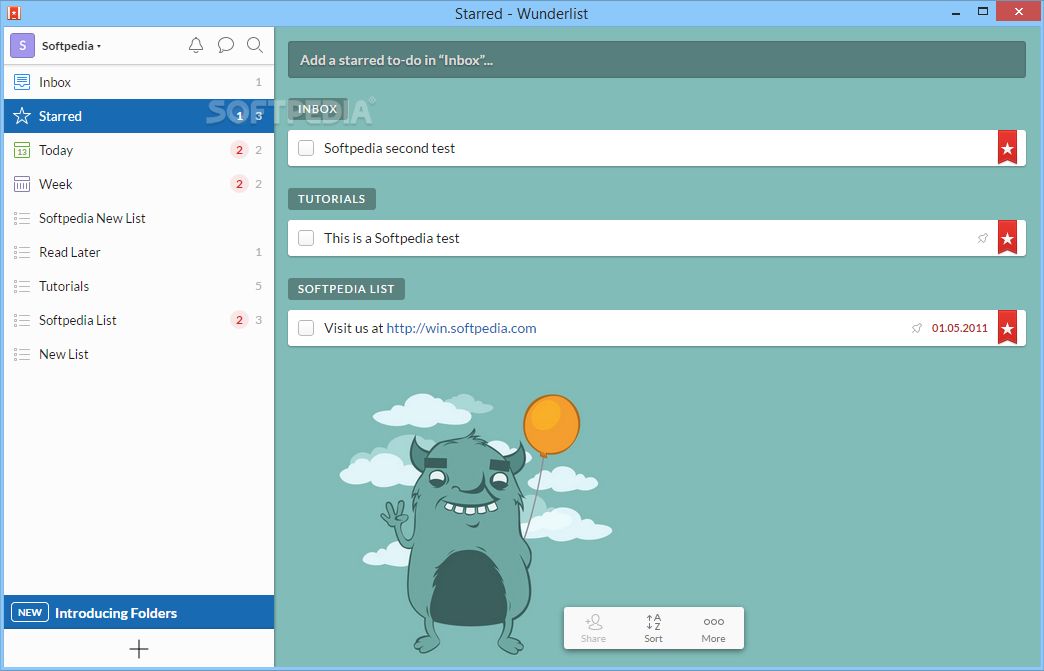
Task: Click the 01.05.2011 due date
Action: (959, 328)
